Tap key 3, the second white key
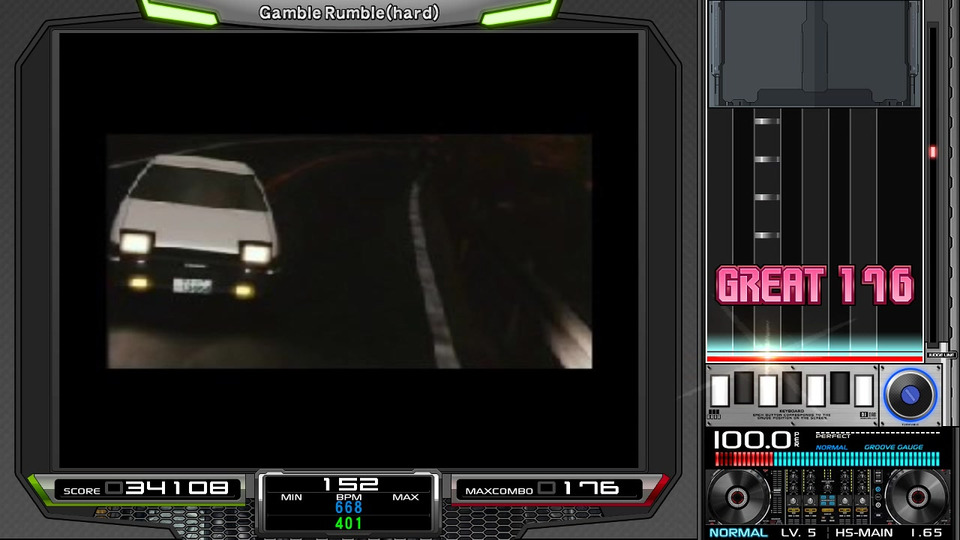The image size is (960, 540). coord(768,391)
